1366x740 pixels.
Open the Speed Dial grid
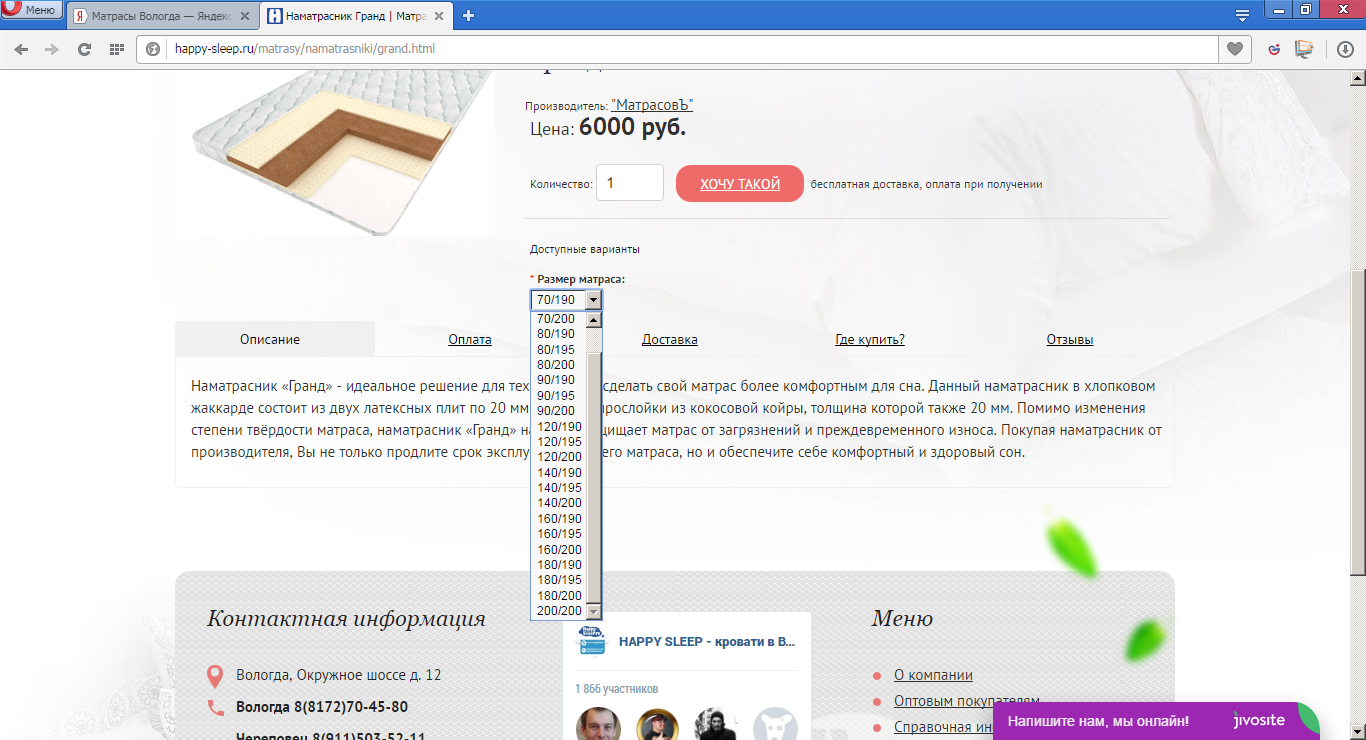coord(116,49)
